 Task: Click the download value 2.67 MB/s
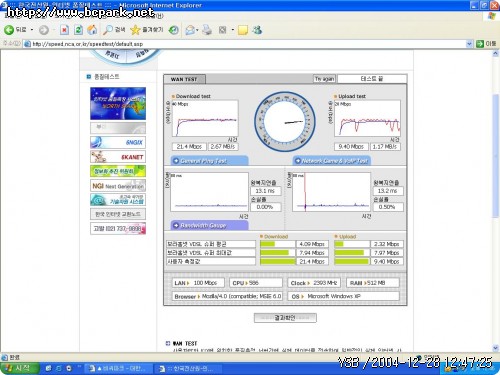click(223, 147)
